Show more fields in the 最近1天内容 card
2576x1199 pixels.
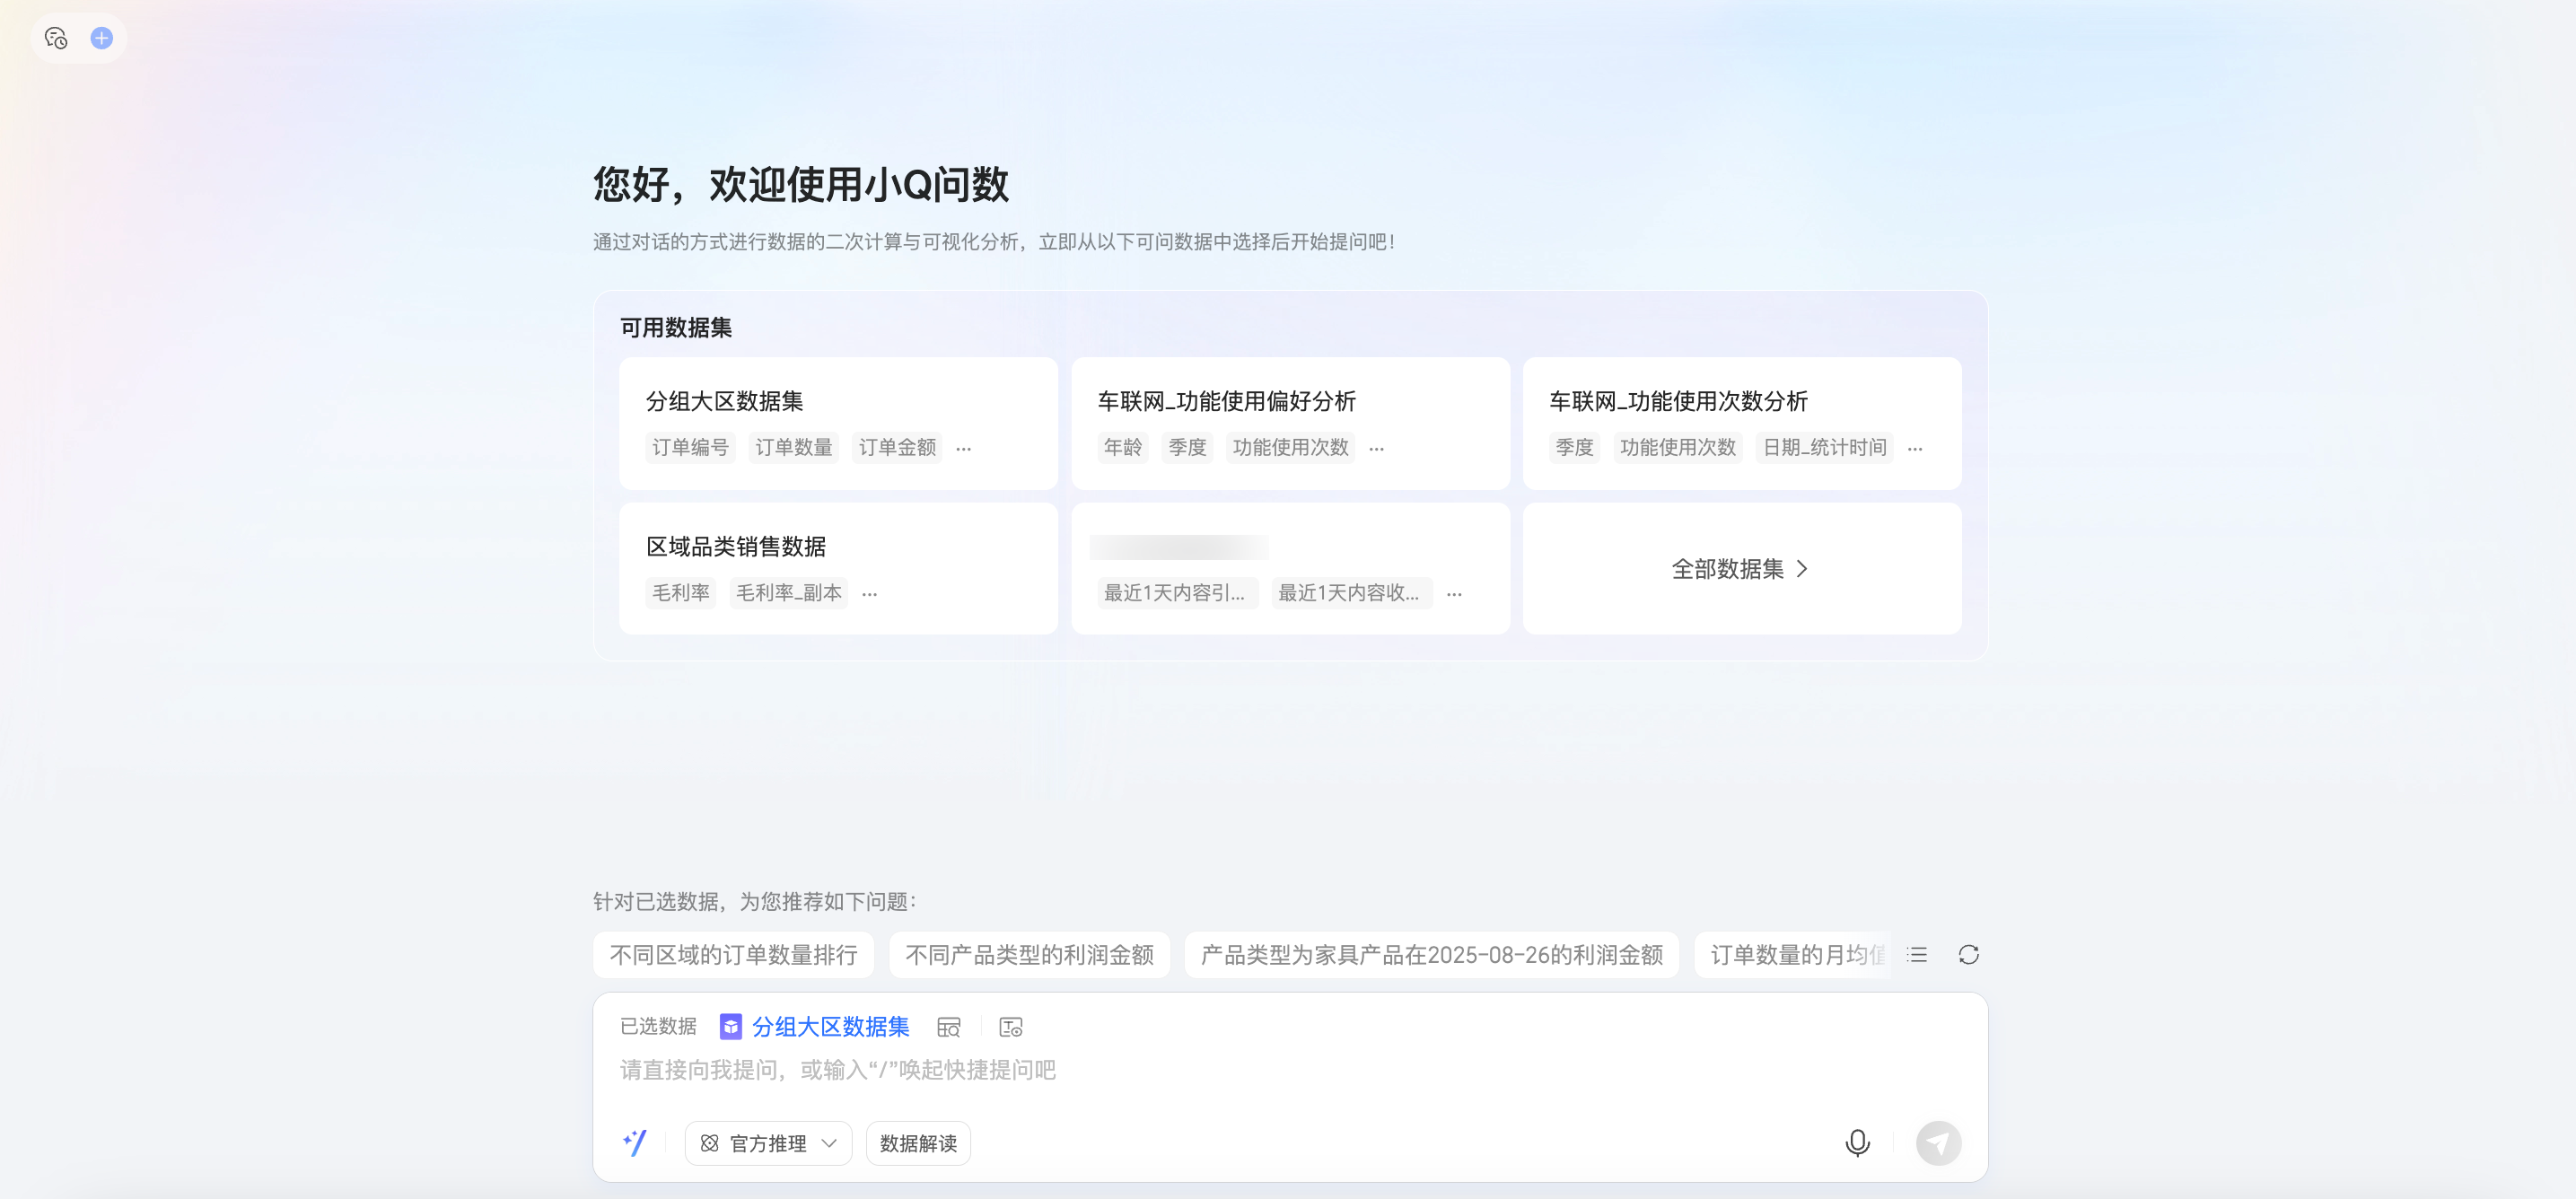click(1454, 594)
